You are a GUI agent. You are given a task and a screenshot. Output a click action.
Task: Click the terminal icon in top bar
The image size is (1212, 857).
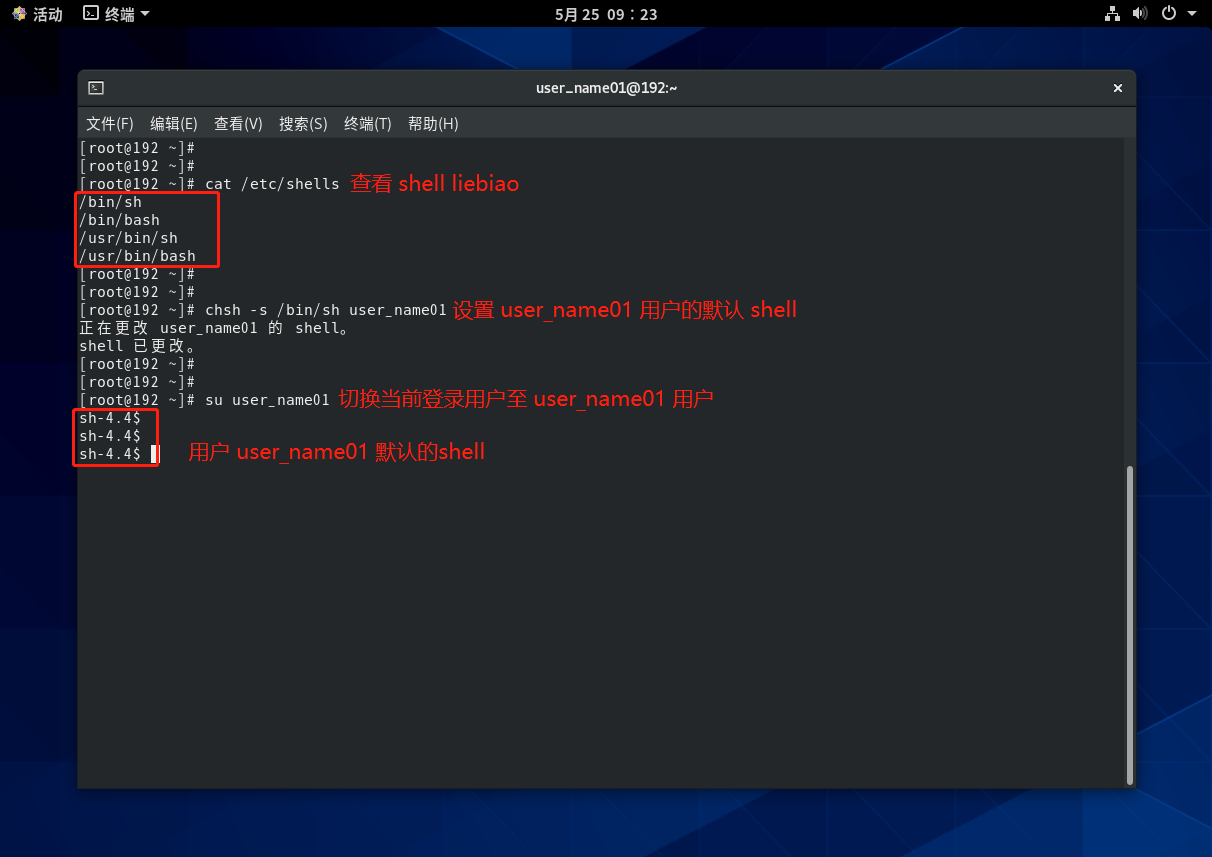[91, 14]
